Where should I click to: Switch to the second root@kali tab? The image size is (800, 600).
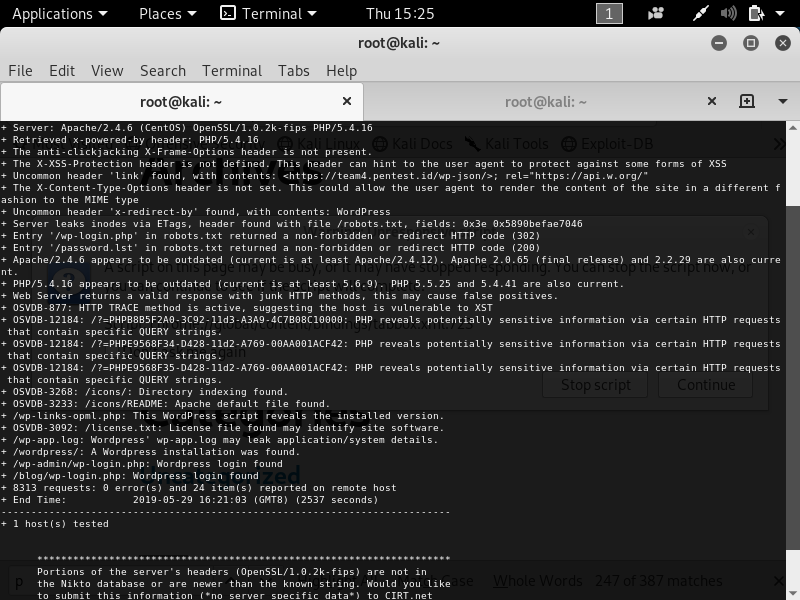(x=545, y=102)
